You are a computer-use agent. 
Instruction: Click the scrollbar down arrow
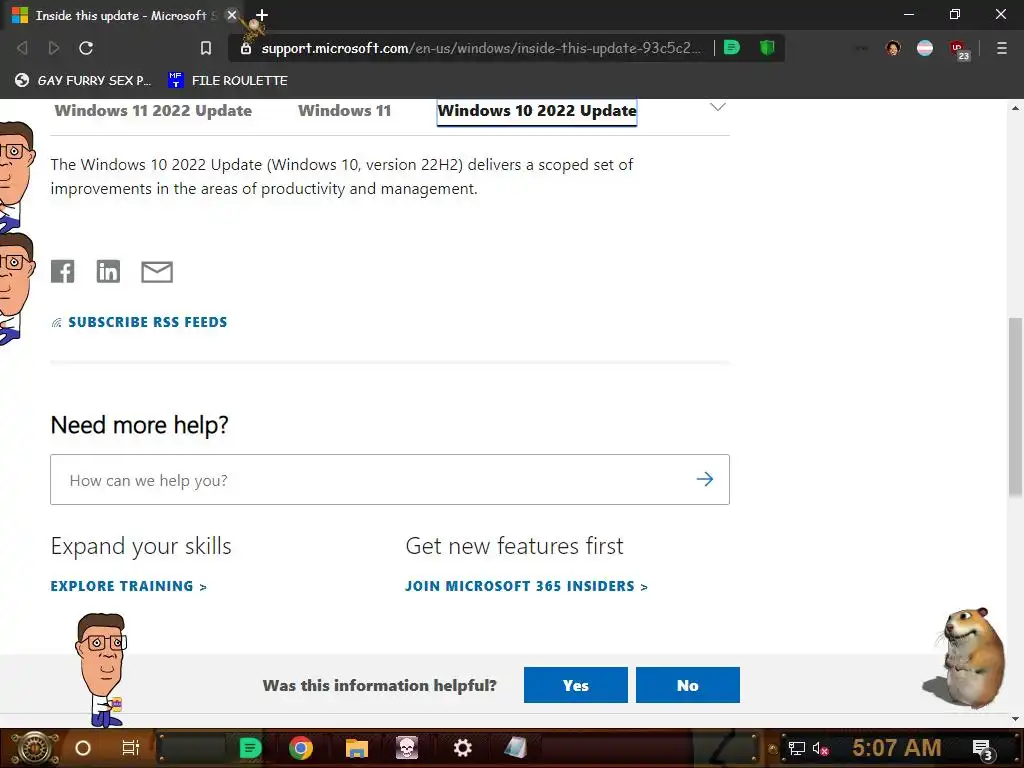coord(1015,719)
